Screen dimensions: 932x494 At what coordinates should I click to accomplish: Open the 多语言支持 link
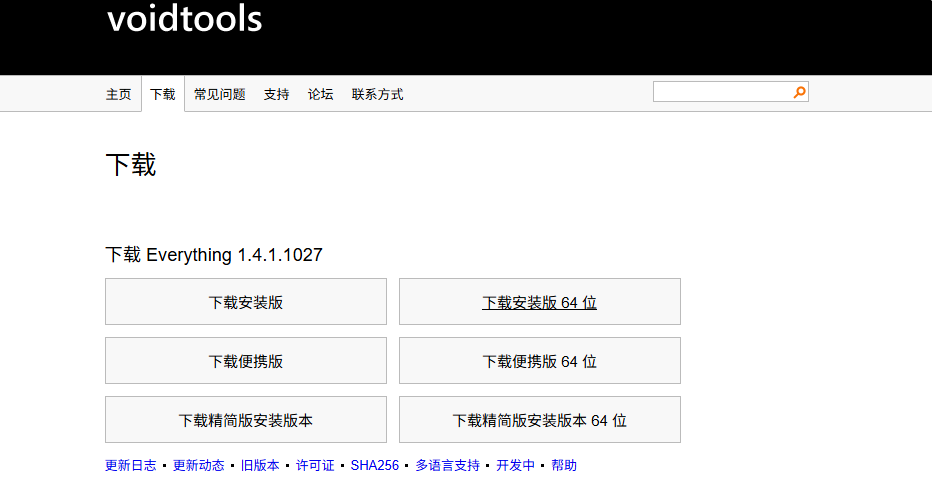pos(448,465)
